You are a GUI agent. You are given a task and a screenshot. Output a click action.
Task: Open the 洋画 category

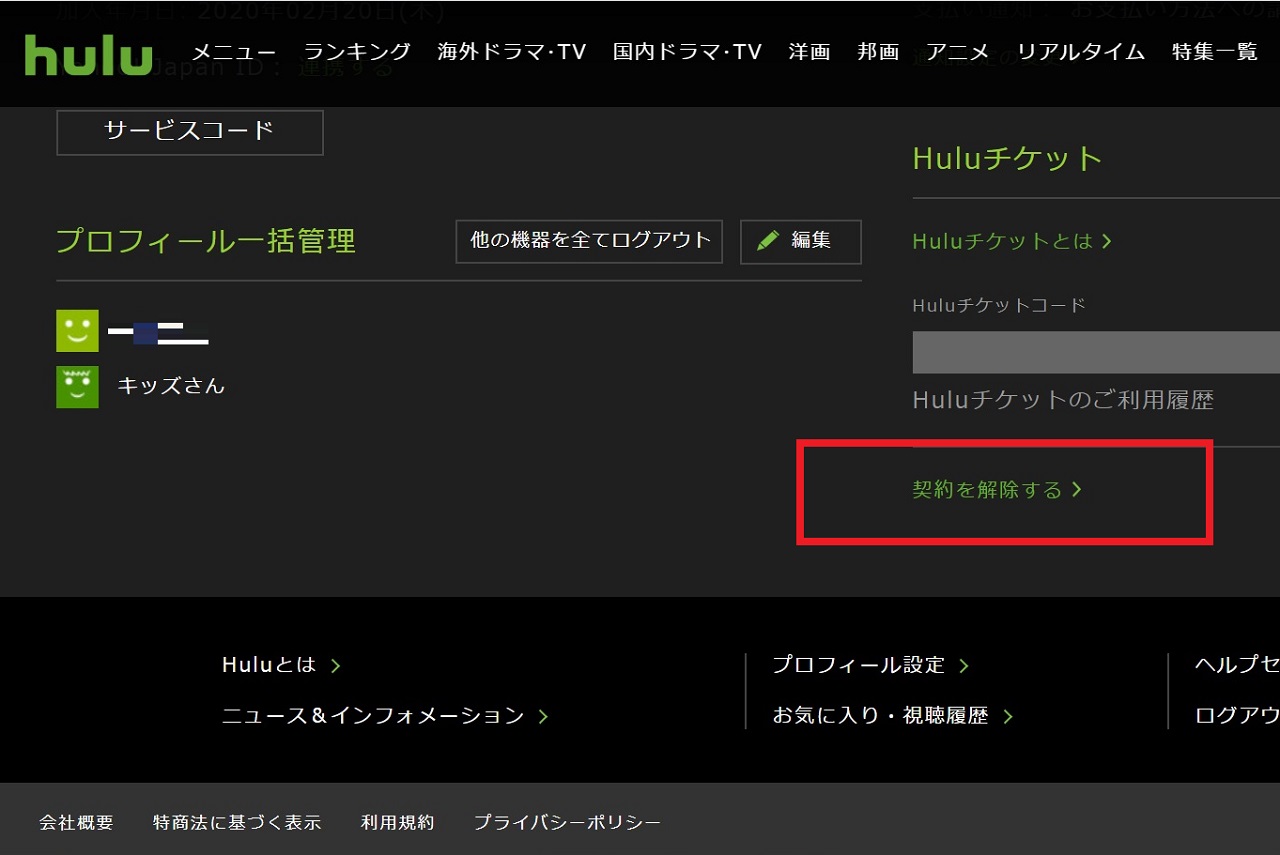pos(809,52)
